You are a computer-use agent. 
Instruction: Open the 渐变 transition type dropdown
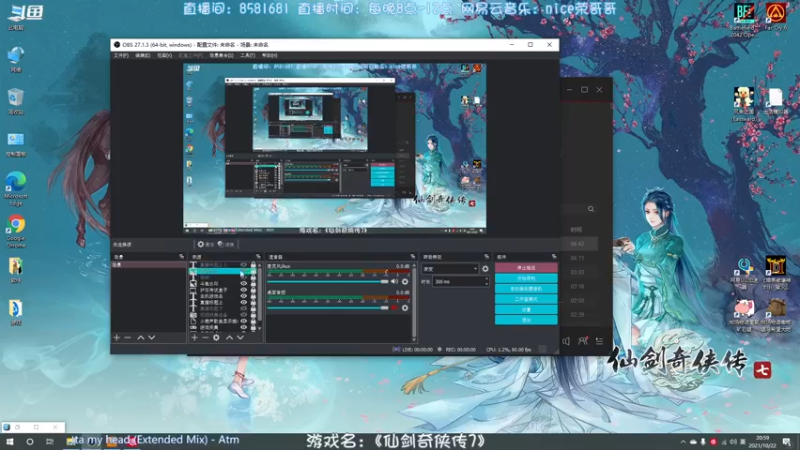(x=450, y=269)
